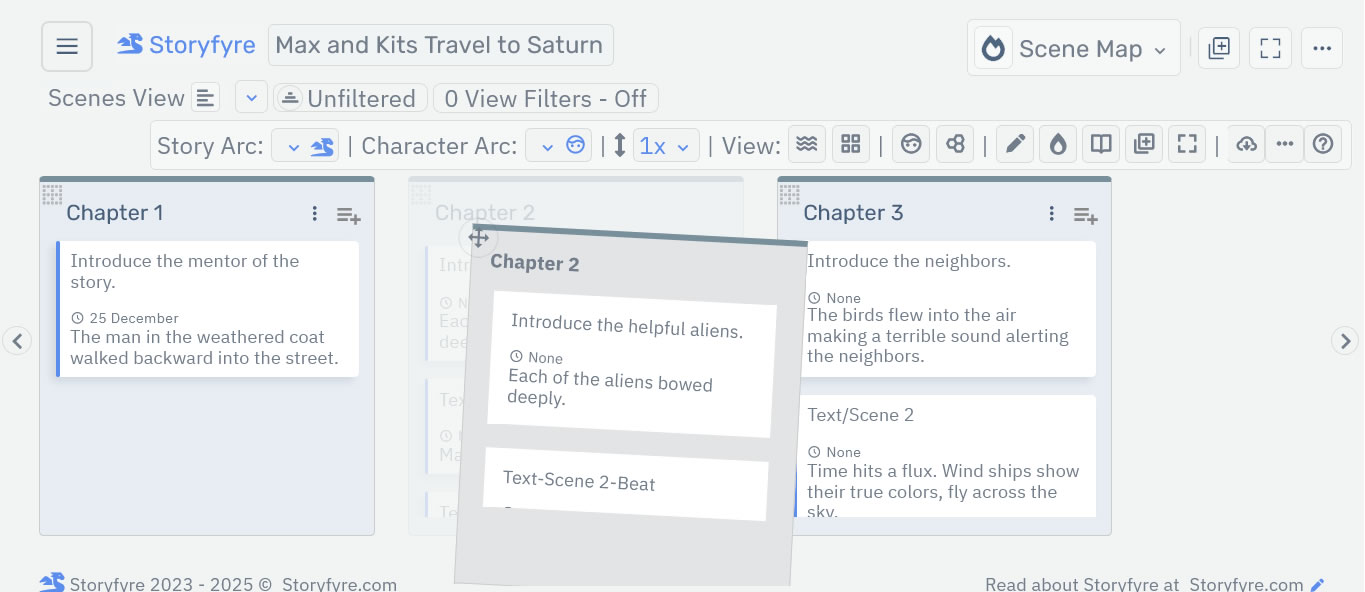The image size is (1365, 592).
Task: Open the 1x zoom level dropdown
Action: point(667,144)
